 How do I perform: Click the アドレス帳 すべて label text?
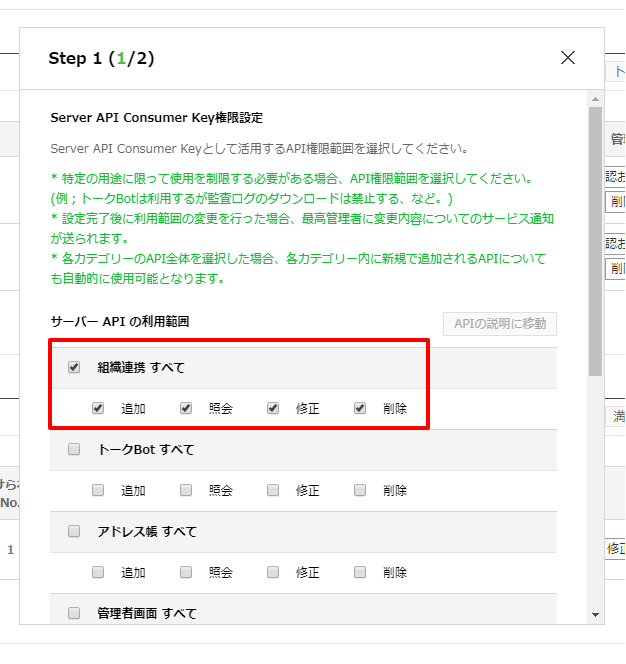point(147,531)
